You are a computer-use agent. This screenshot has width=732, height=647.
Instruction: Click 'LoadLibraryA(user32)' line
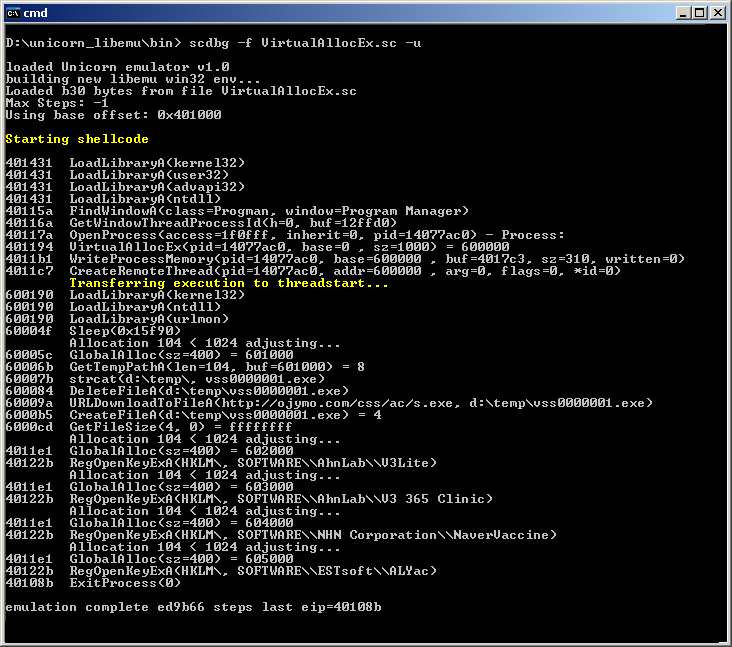(117, 175)
